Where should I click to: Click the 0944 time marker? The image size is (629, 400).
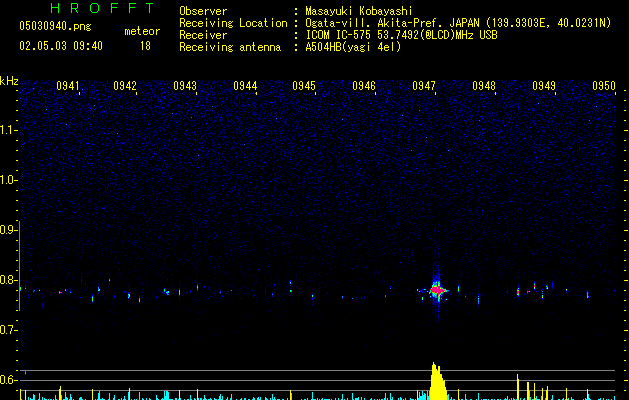pos(245,86)
